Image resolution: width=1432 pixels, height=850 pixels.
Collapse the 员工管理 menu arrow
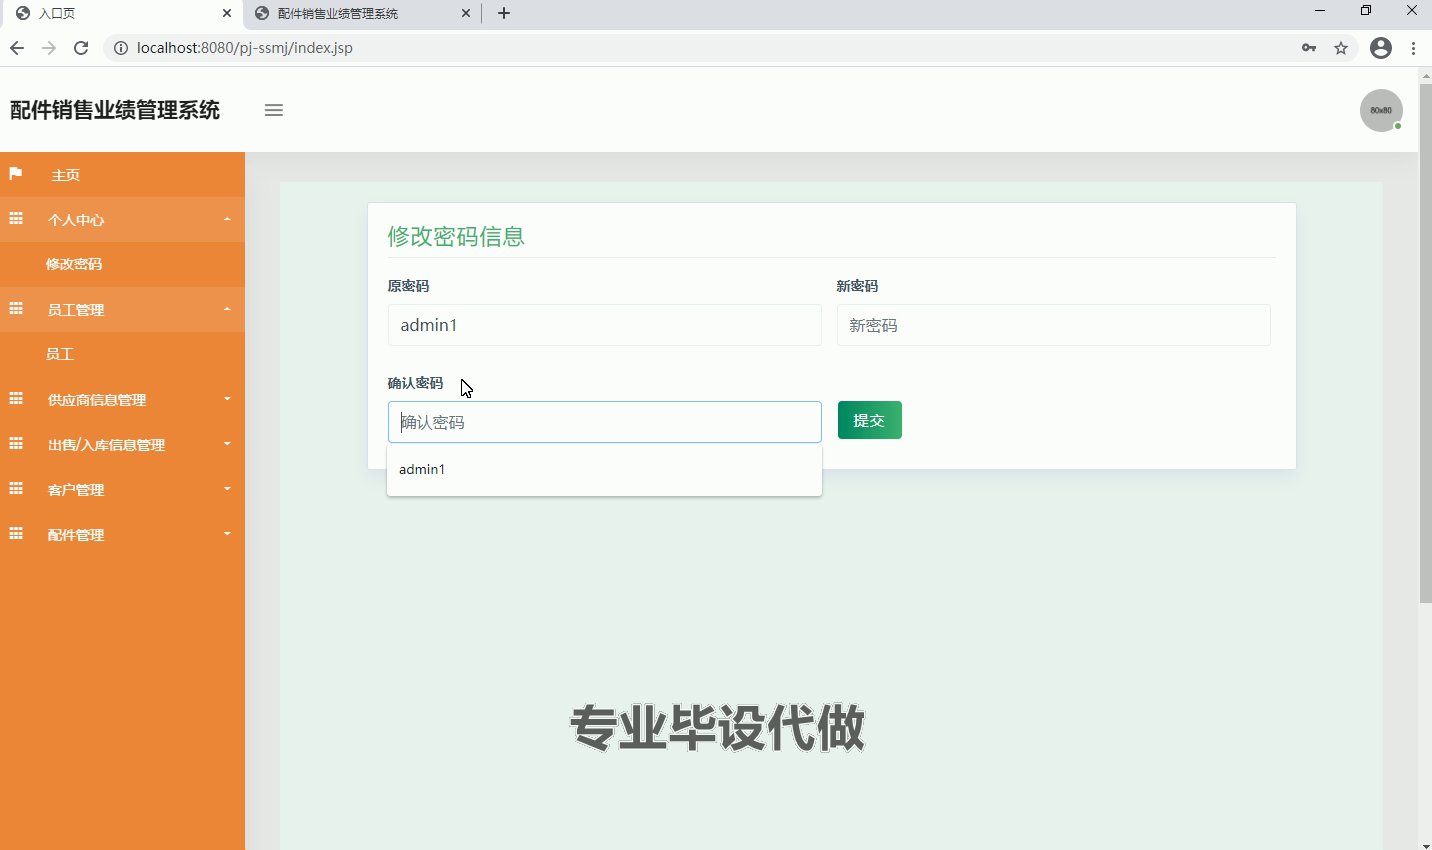tap(227, 309)
